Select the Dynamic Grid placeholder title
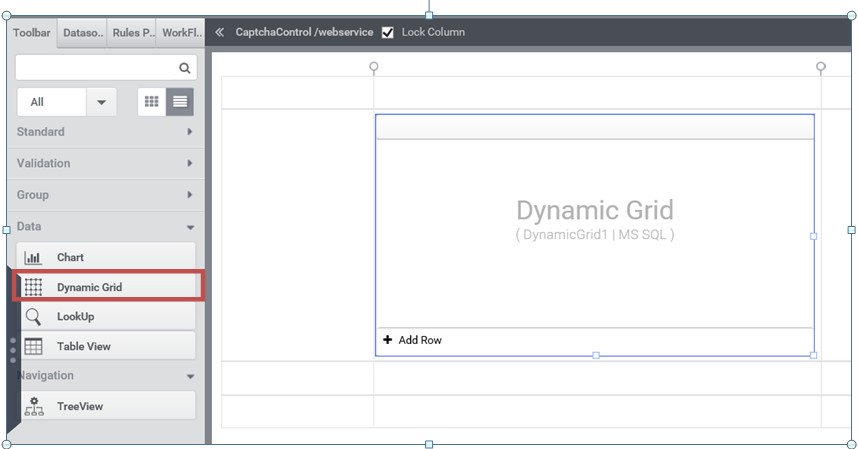Image resolution: width=858 pixels, height=449 pixels. pos(595,210)
